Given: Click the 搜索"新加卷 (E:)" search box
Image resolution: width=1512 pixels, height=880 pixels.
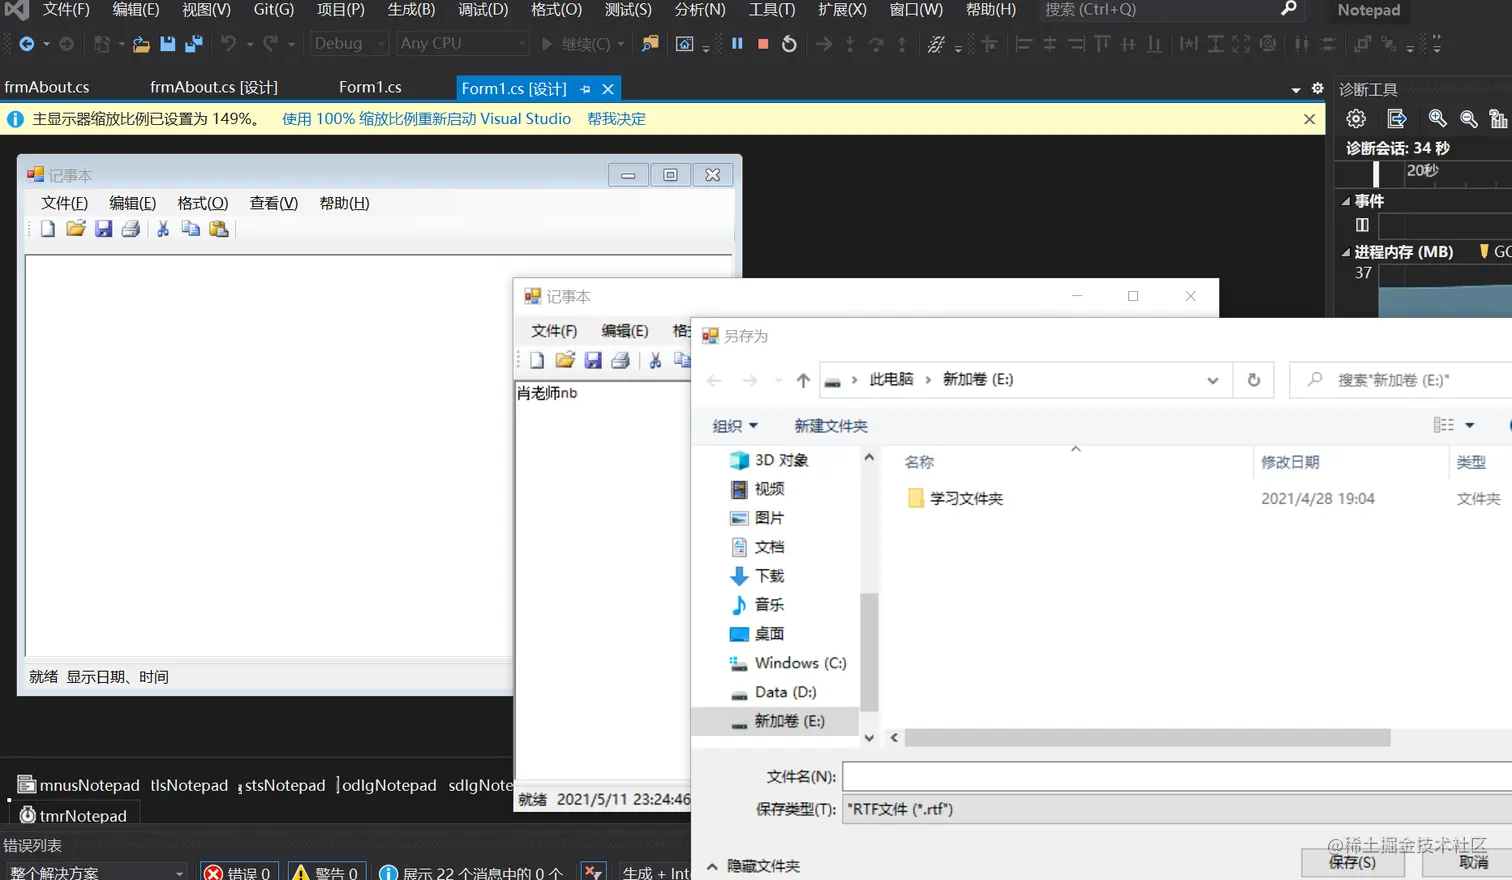Looking at the screenshot, I should (1401, 380).
